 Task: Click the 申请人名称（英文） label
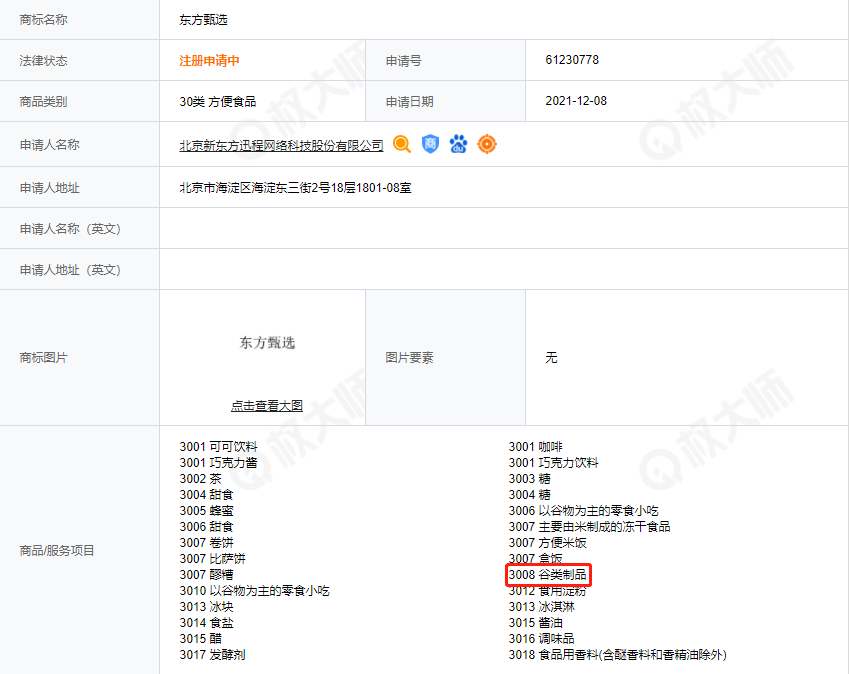point(70,229)
